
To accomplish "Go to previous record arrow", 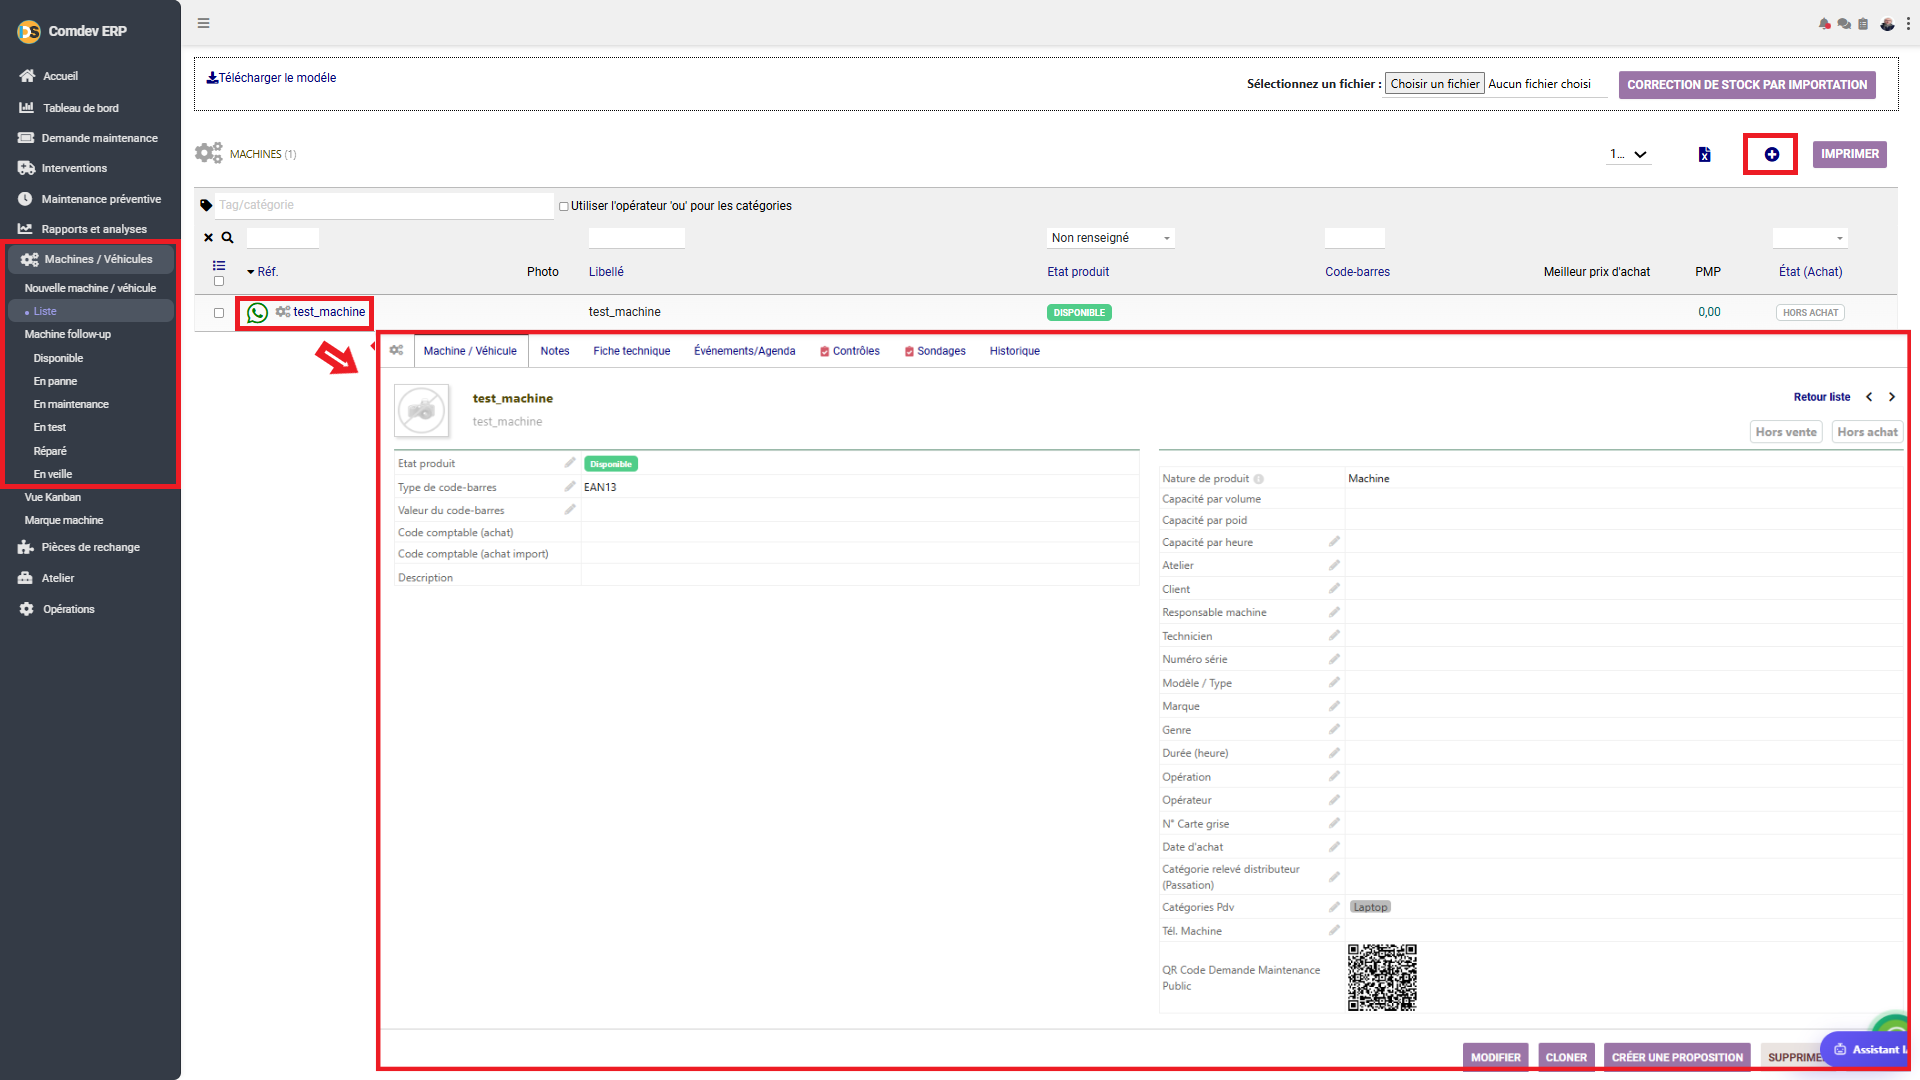I will [1869, 397].
